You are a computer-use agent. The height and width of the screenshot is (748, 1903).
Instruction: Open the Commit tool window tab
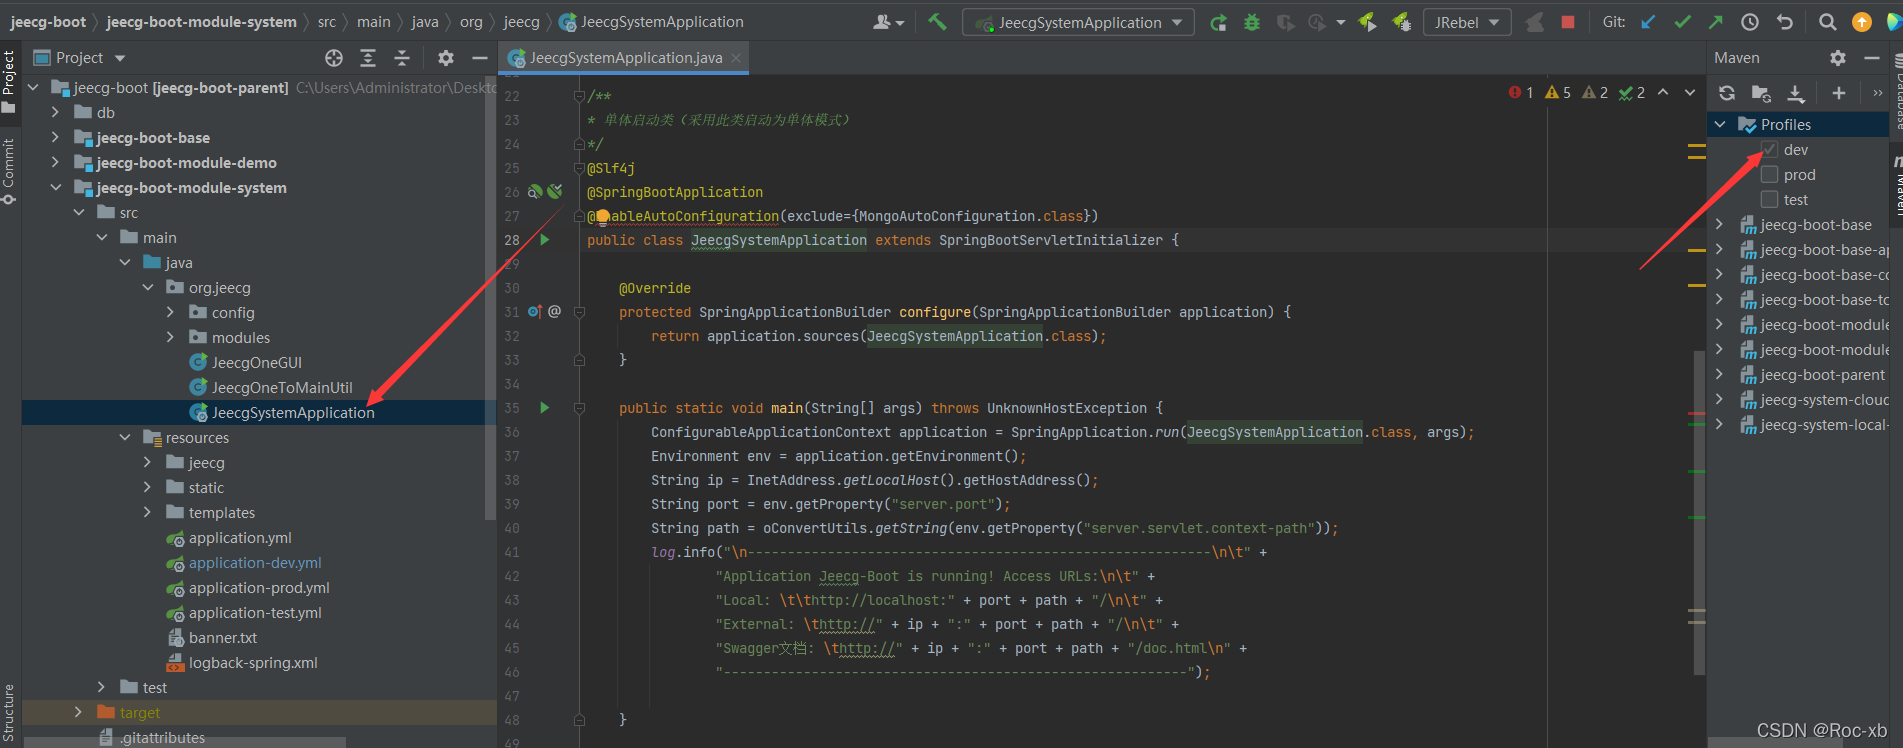click(9, 170)
